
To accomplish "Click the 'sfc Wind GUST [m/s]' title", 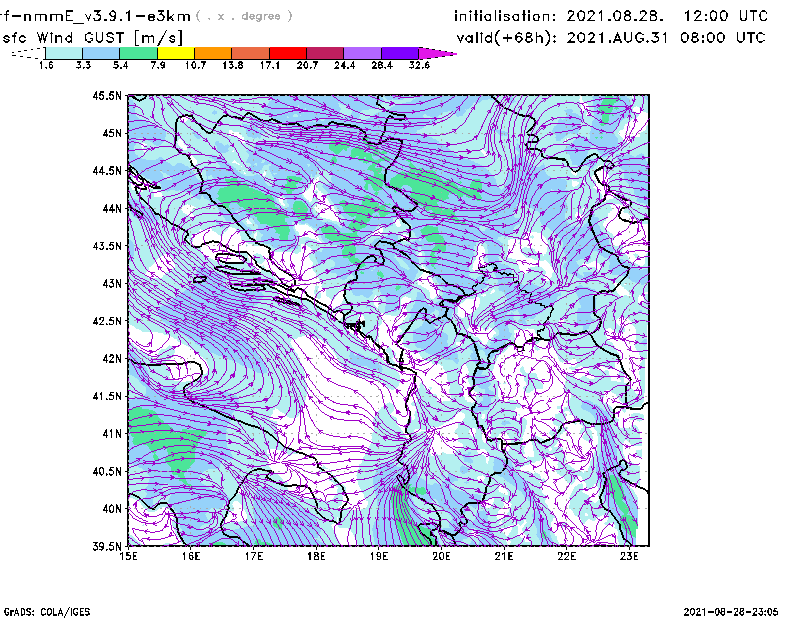I will tap(92, 38).
